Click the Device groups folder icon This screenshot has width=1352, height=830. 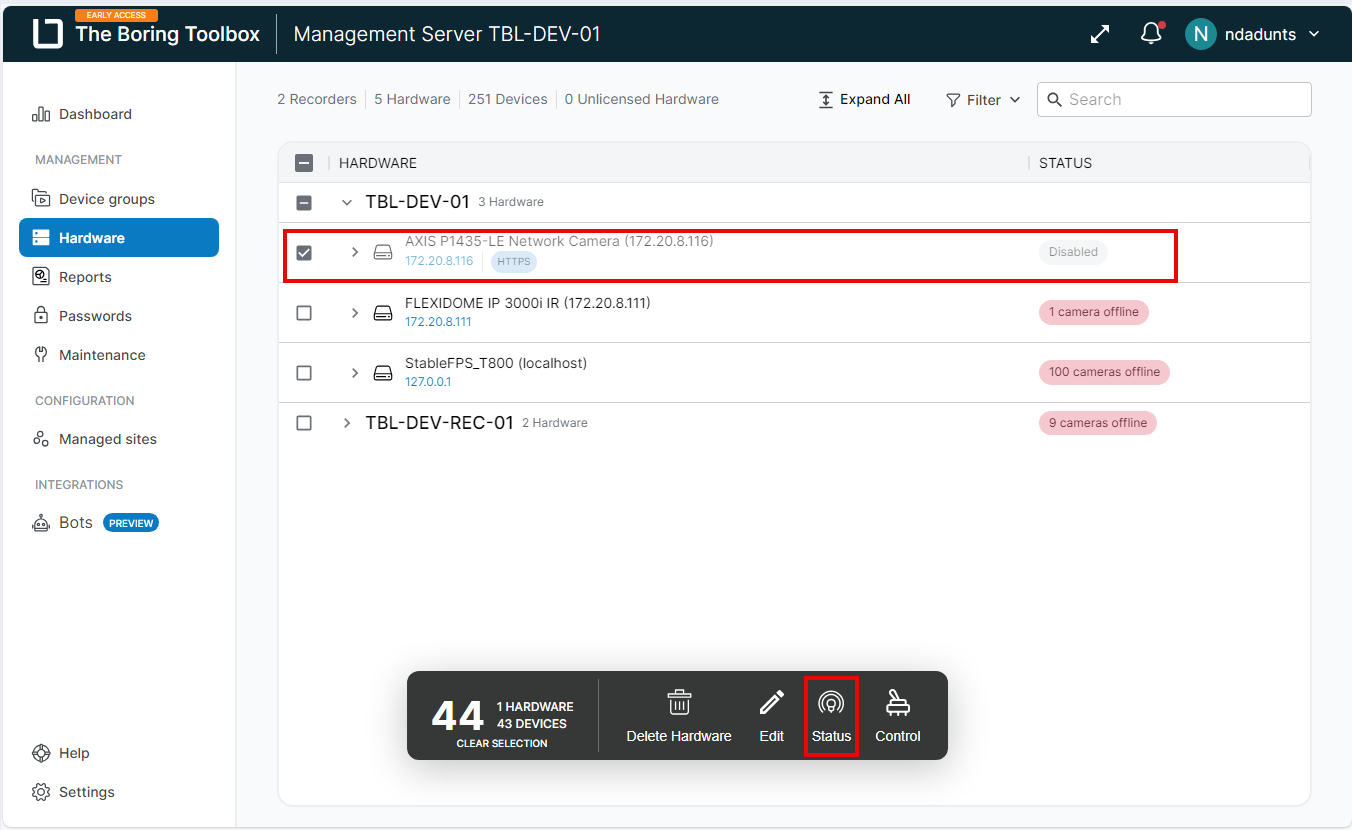(41, 198)
